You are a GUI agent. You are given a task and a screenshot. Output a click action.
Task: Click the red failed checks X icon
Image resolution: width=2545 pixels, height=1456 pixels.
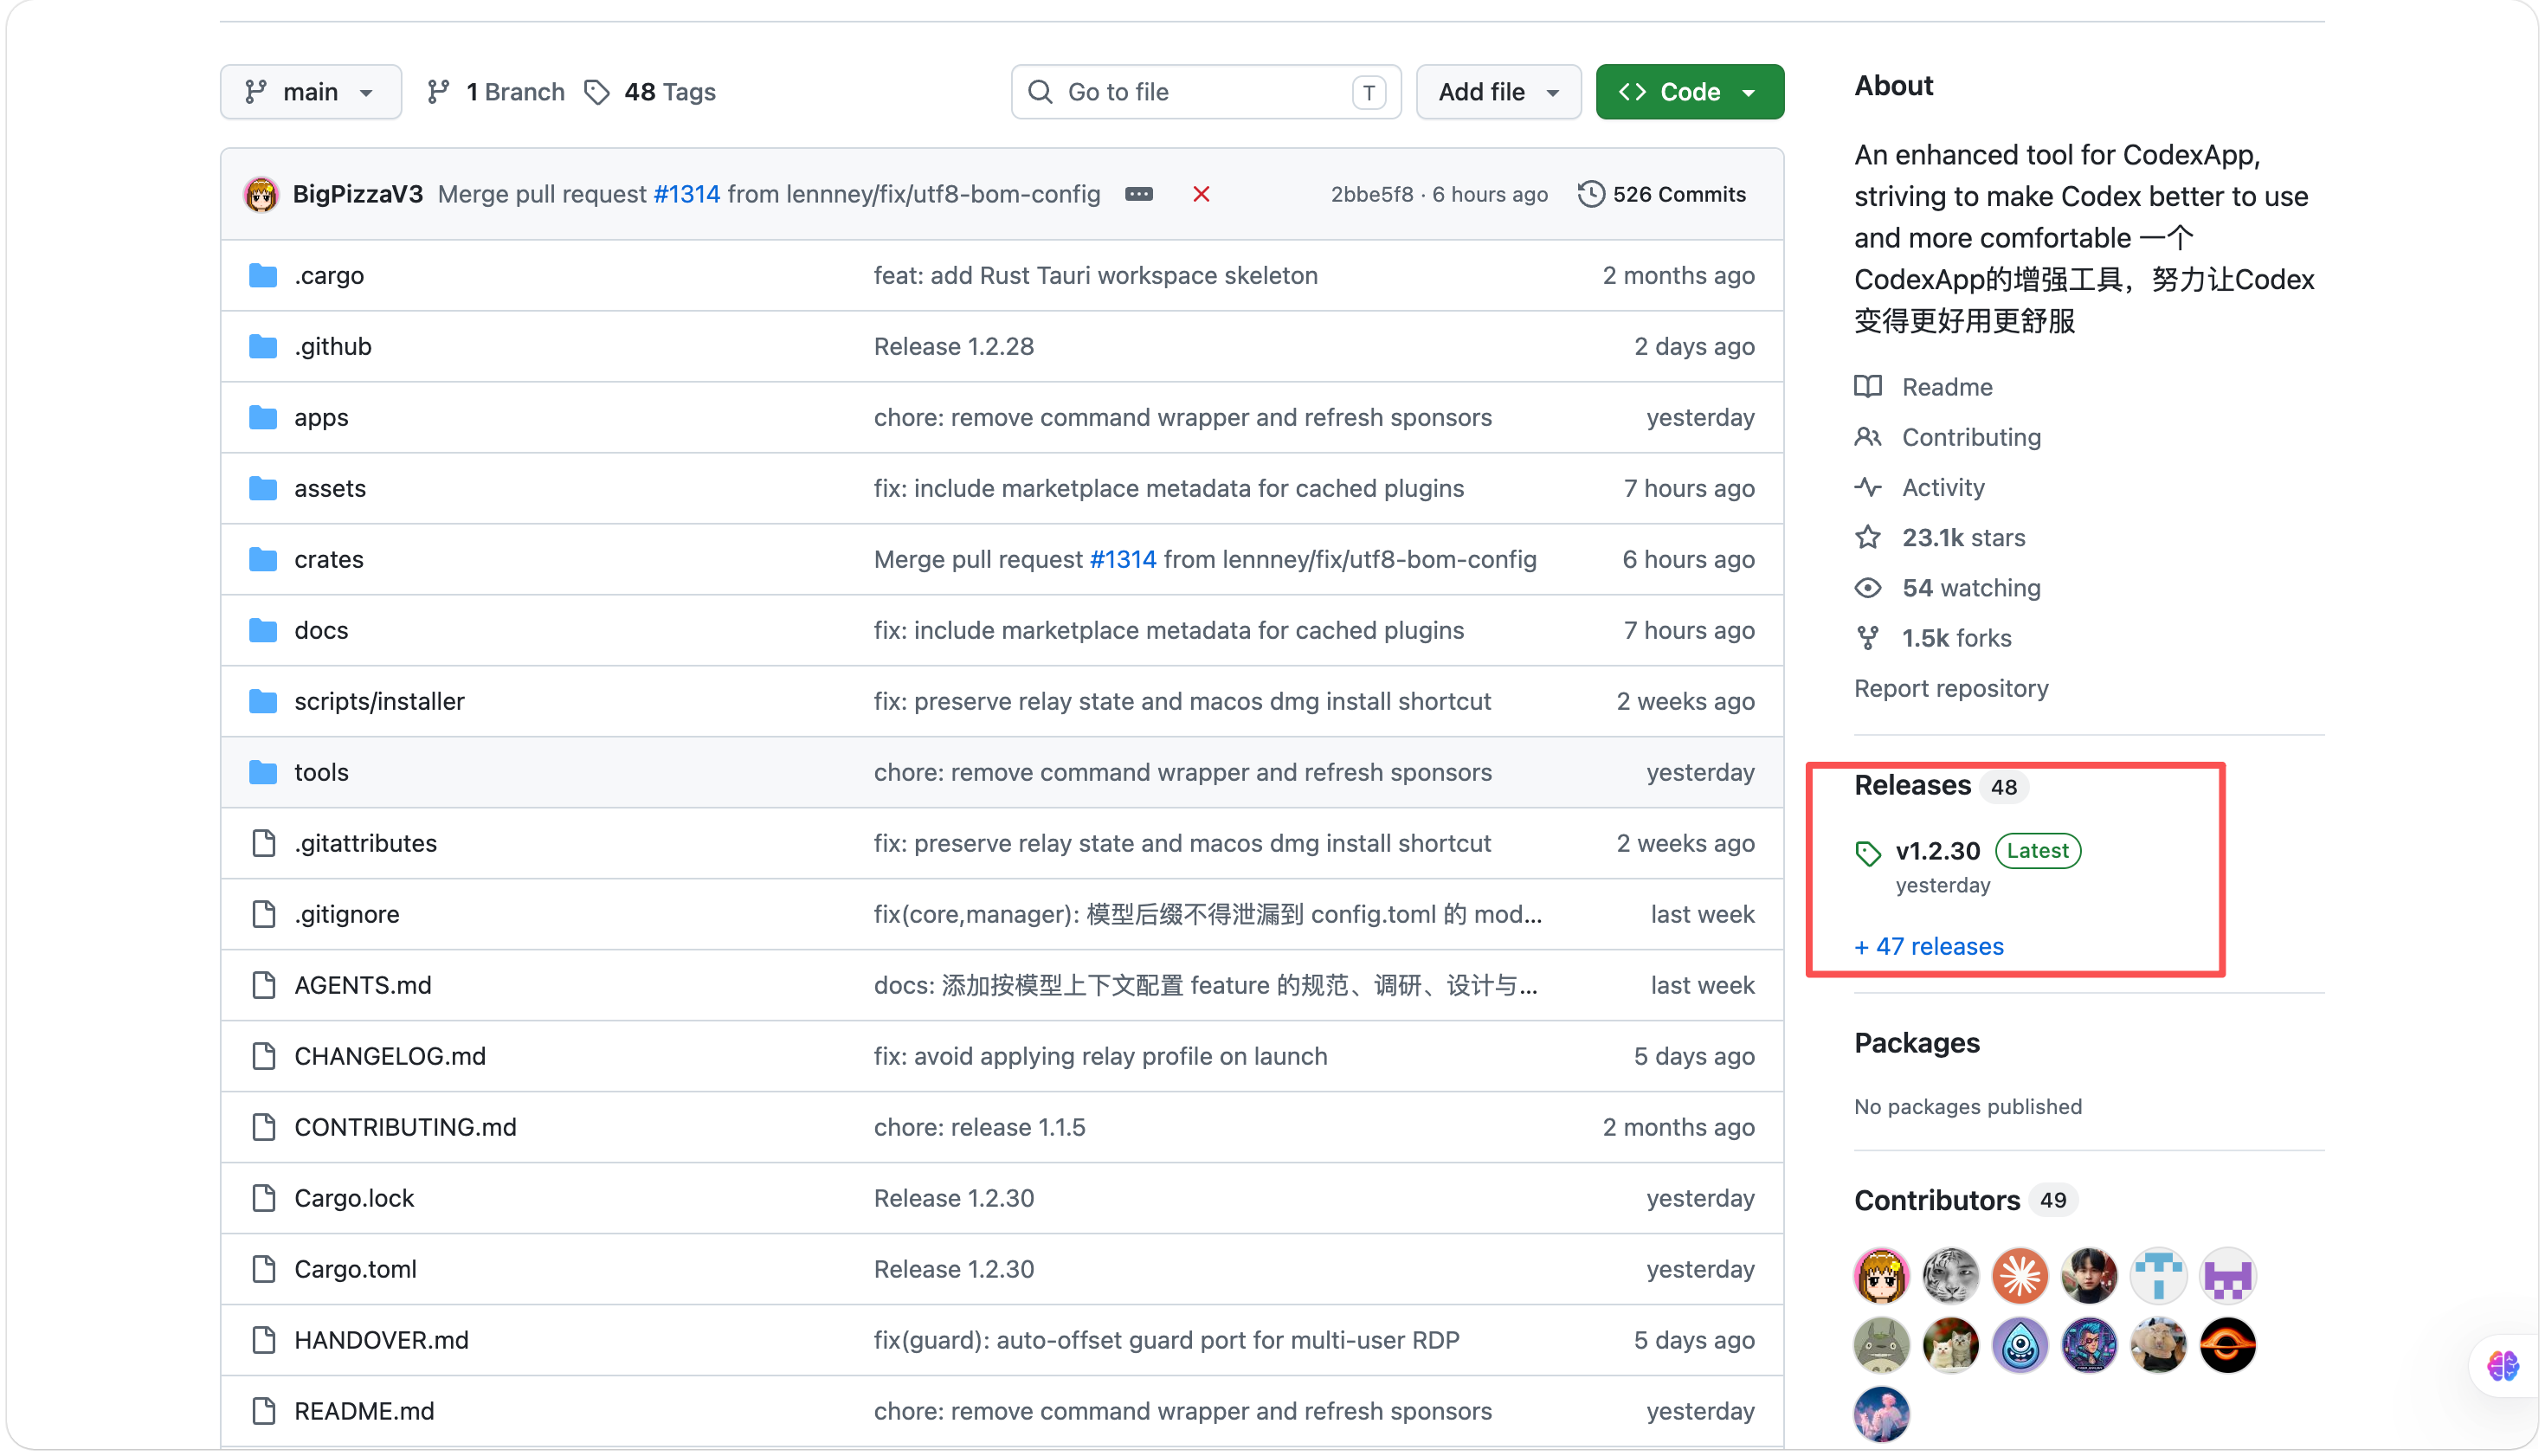coord(1201,194)
